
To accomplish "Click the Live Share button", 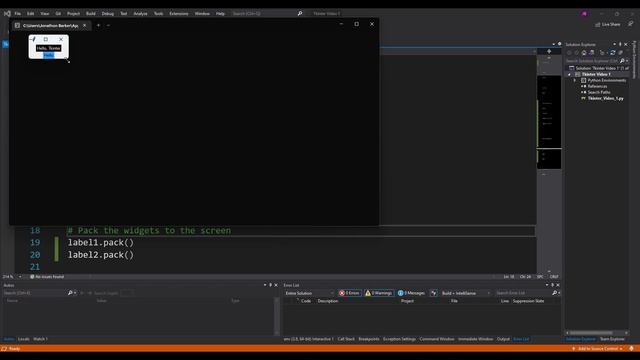I will (608, 24).
